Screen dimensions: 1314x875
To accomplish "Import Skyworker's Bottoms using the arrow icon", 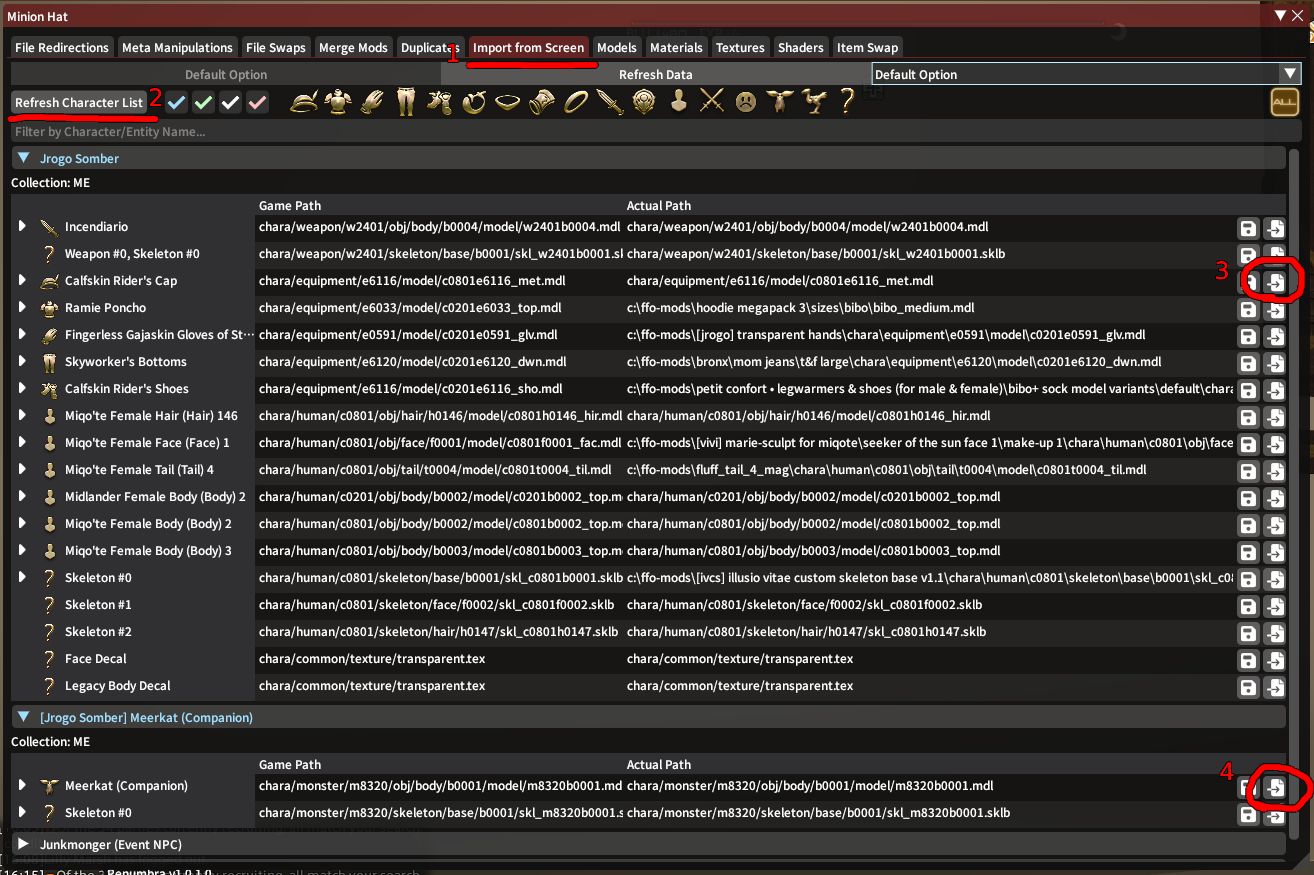I will [1275, 363].
